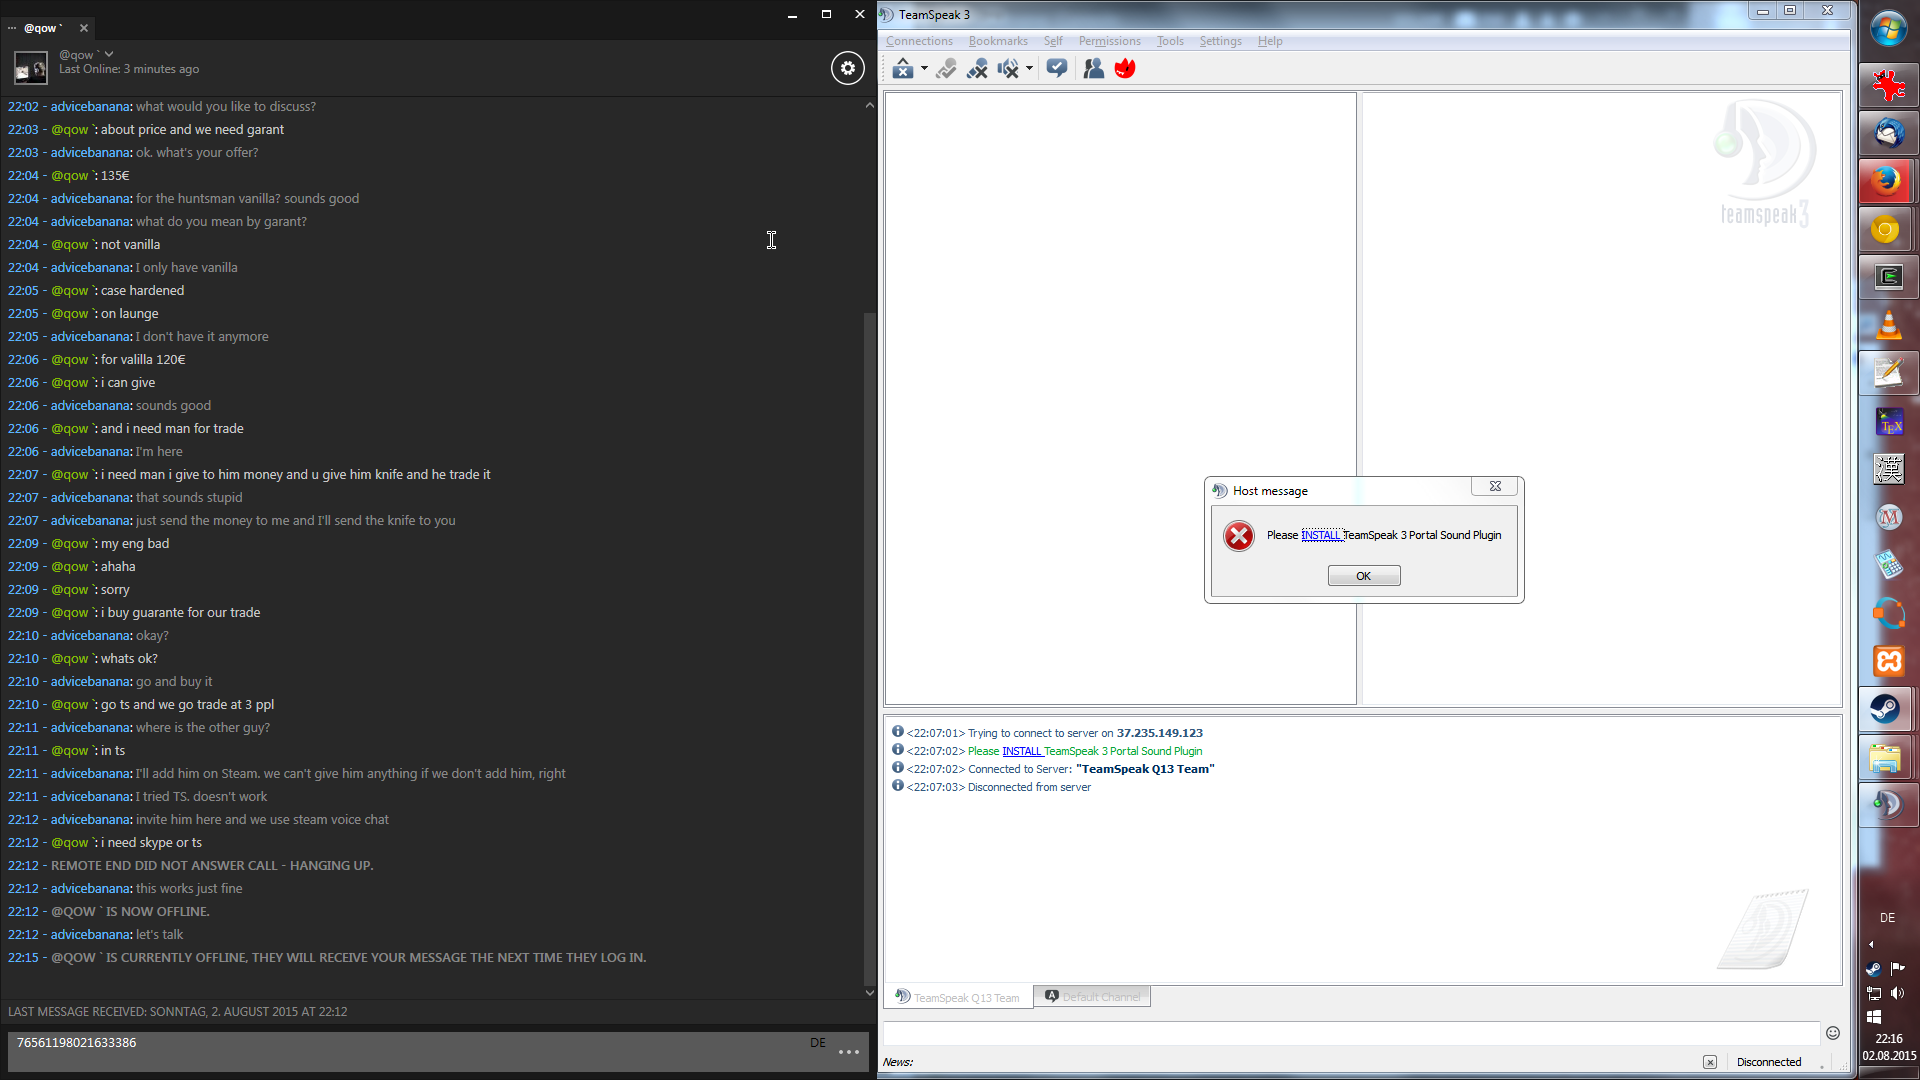Click the emoticon smiley icon
Viewport: 1920px width, 1080px height.
1833,1033
